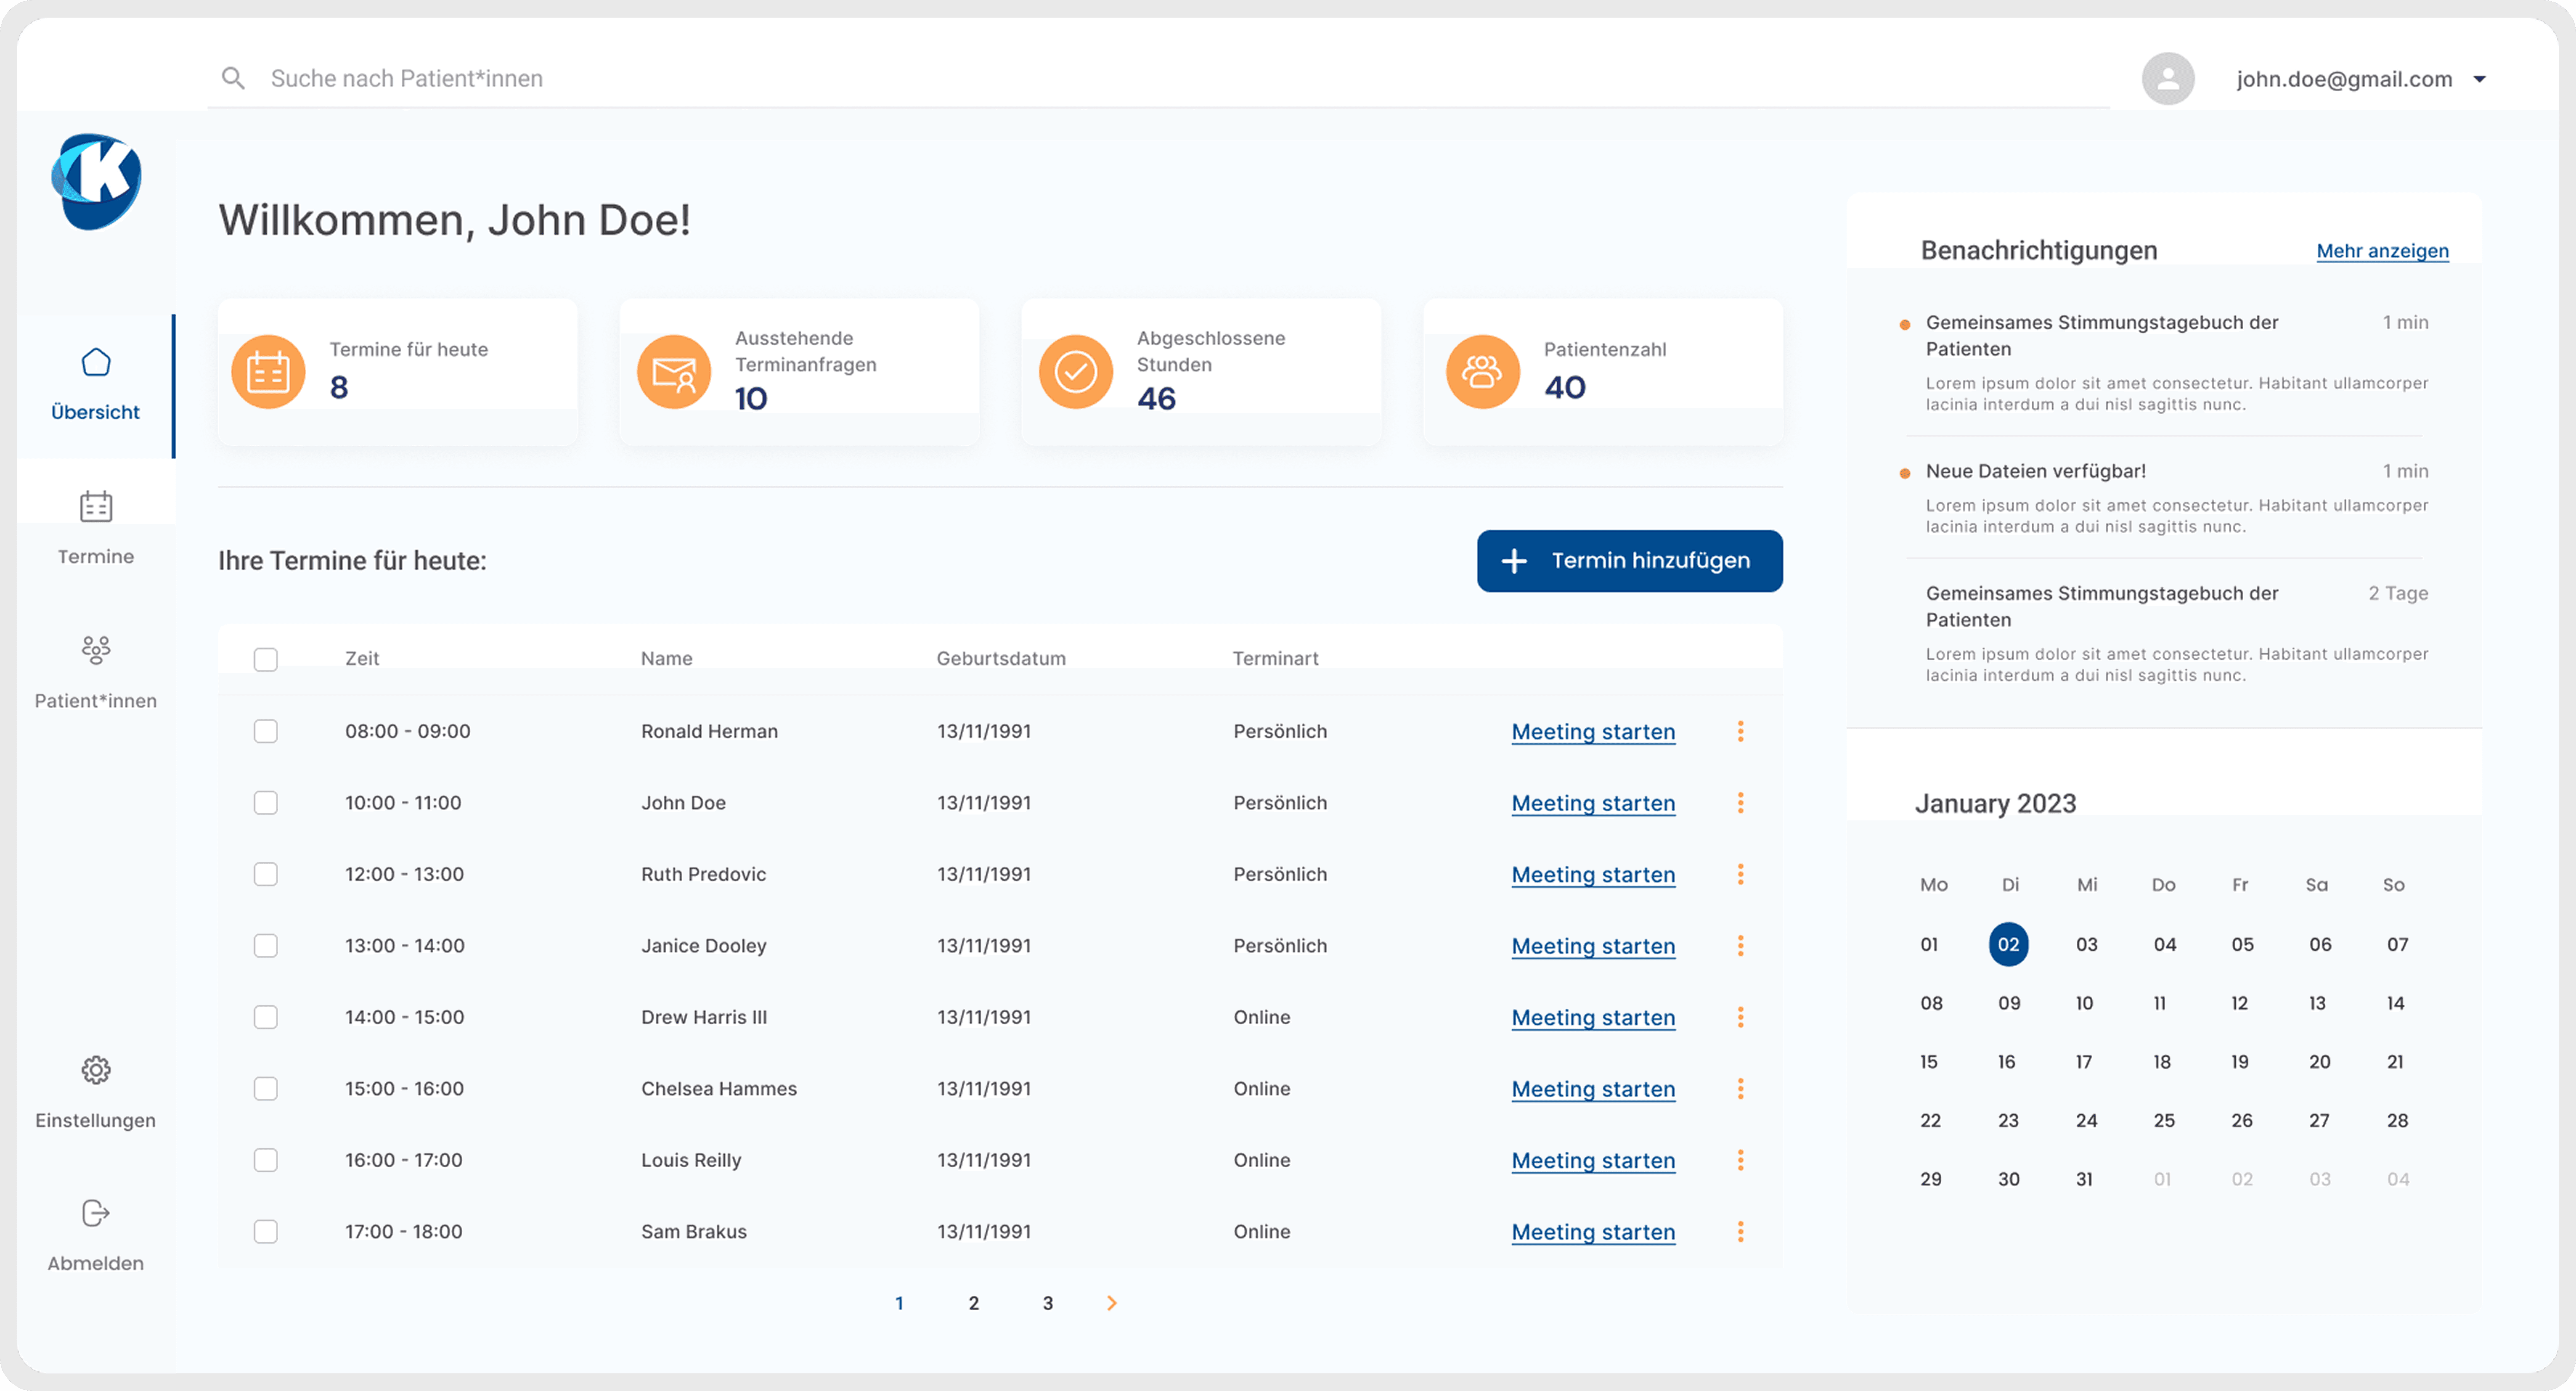Open Patient*innen group icon in sidebar
Screen dimensions: 2576x1391
(96, 650)
